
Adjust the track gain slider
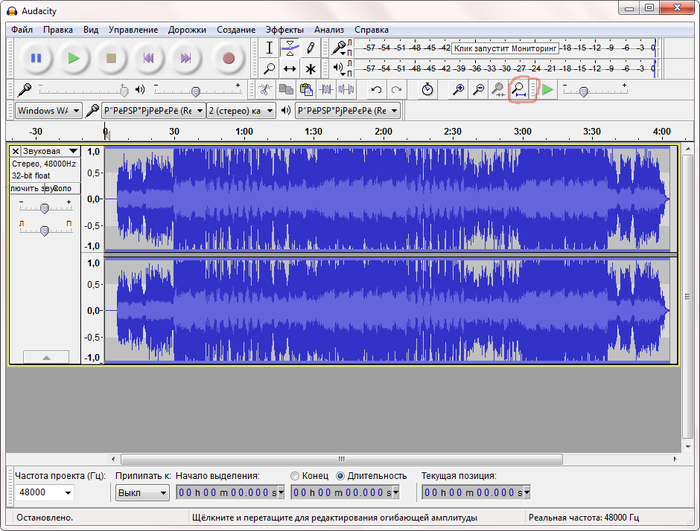tap(44, 208)
